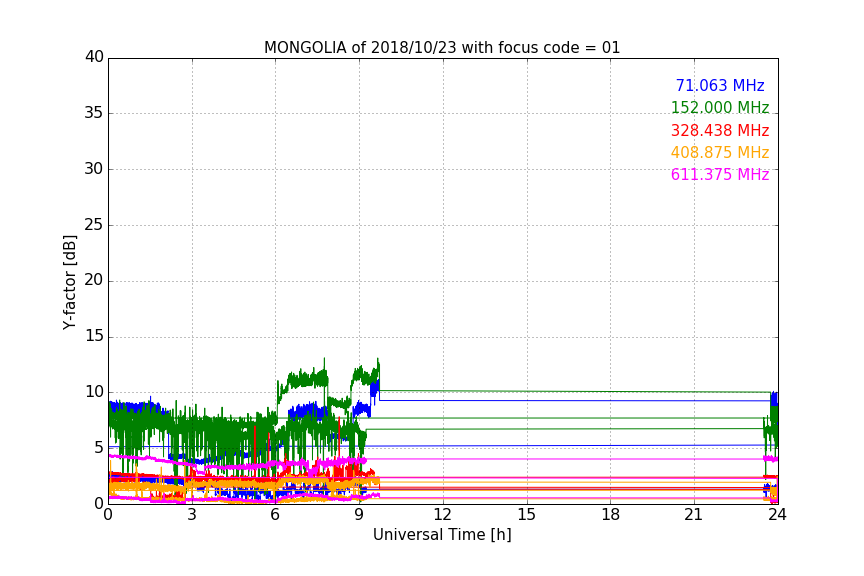
Task: Click the y-axis tick label '25'
Action: click(x=94, y=225)
